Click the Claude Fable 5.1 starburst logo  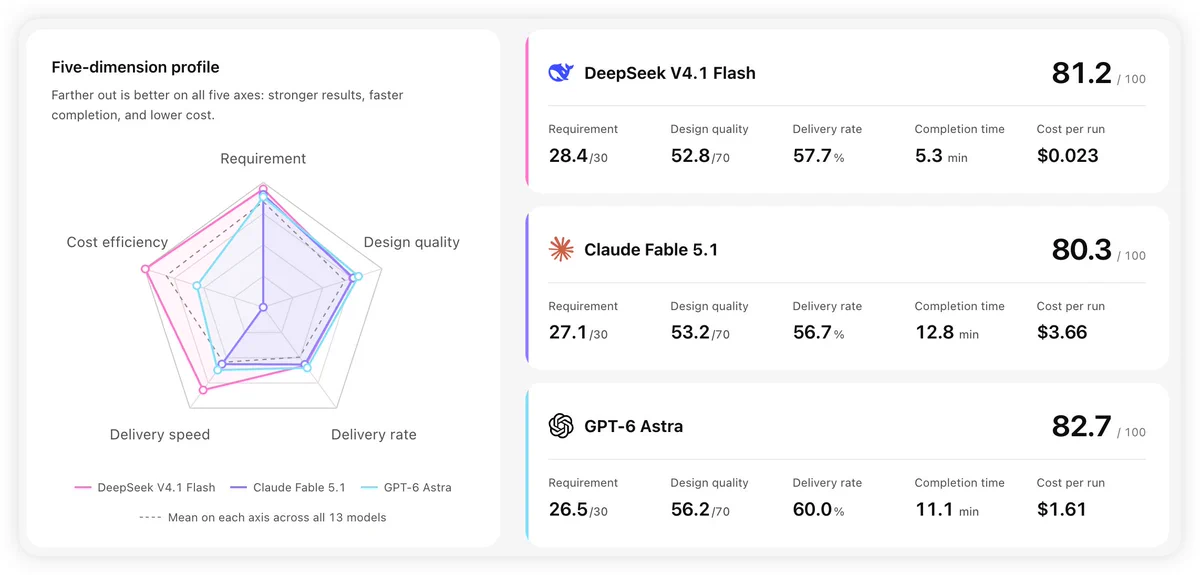coord(561,249)
